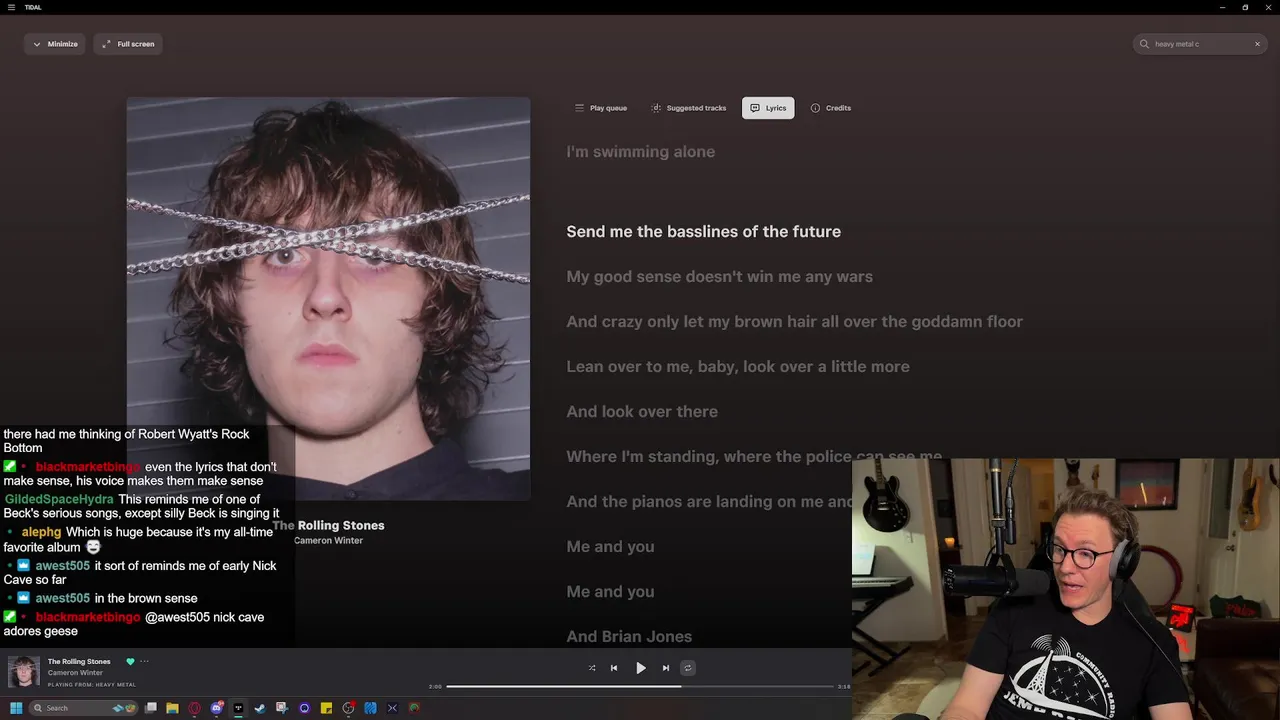Open Steam from the taskbar
The height and width of the screenshot is (720, 1280).
pyautogui.click(x=260, y=708)
